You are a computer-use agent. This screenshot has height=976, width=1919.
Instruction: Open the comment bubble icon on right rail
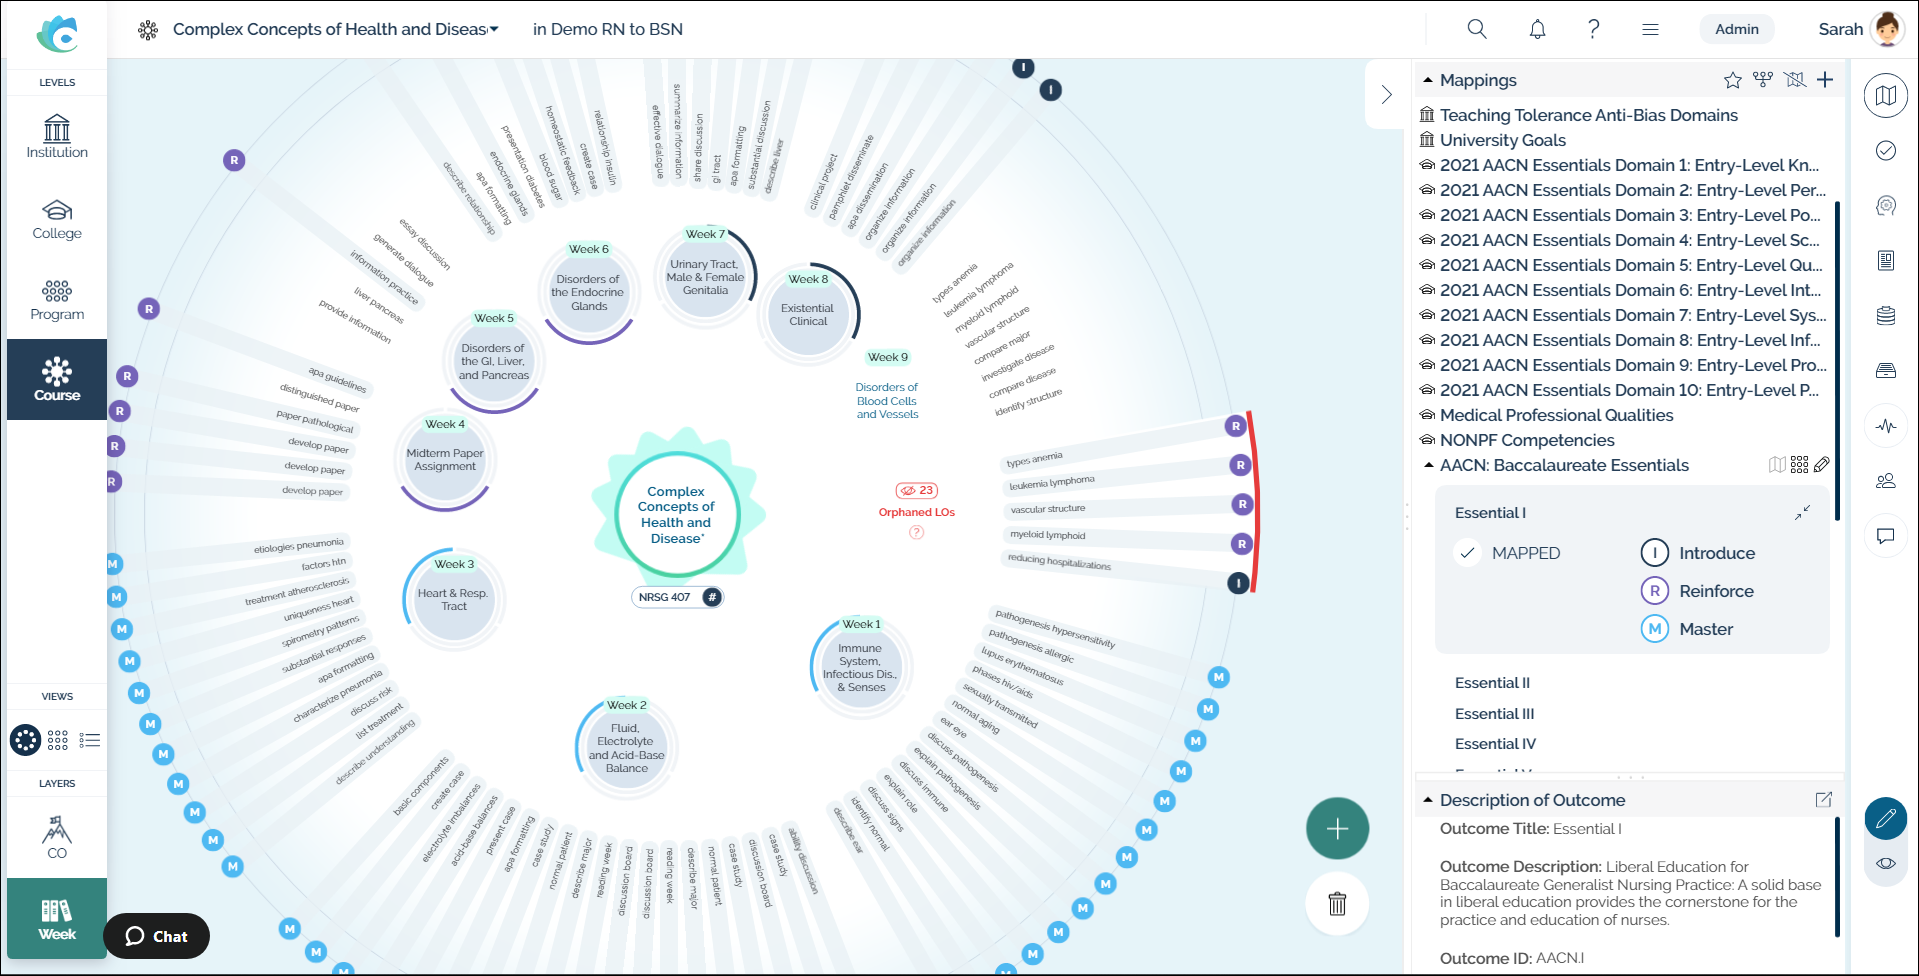click(1886, 536)
